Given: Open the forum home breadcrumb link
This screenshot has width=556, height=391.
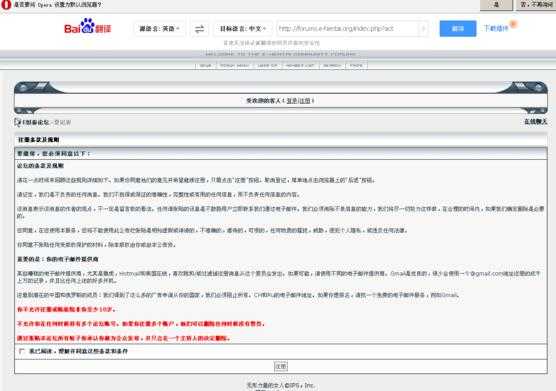Looking at the screenshot, I should (36, 122).
